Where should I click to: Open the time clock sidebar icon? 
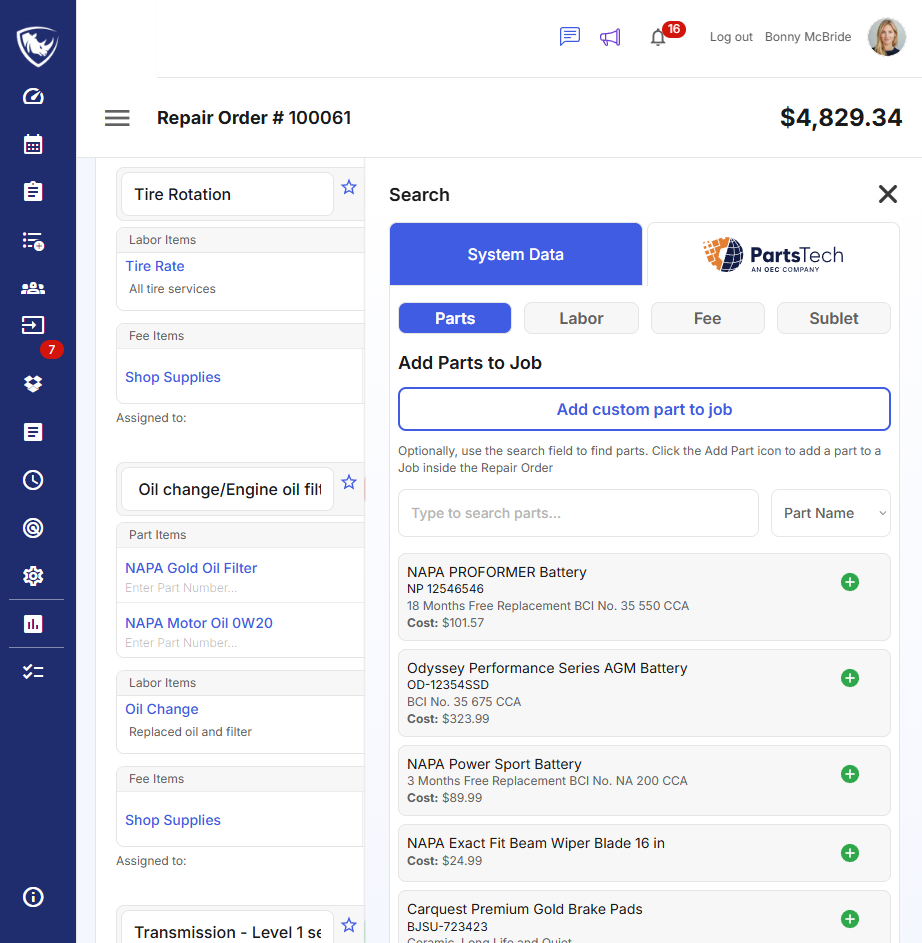(33, 480)
